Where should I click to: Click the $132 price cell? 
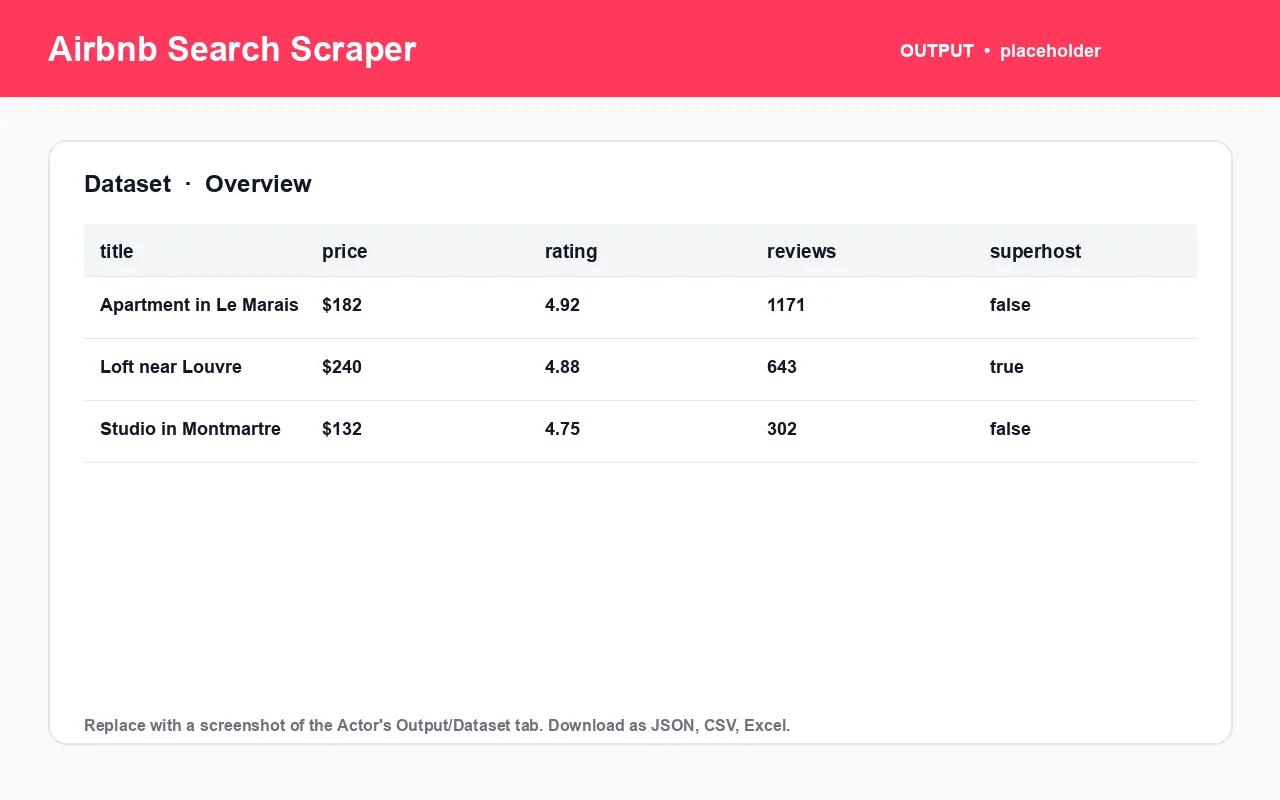[342, 429]
